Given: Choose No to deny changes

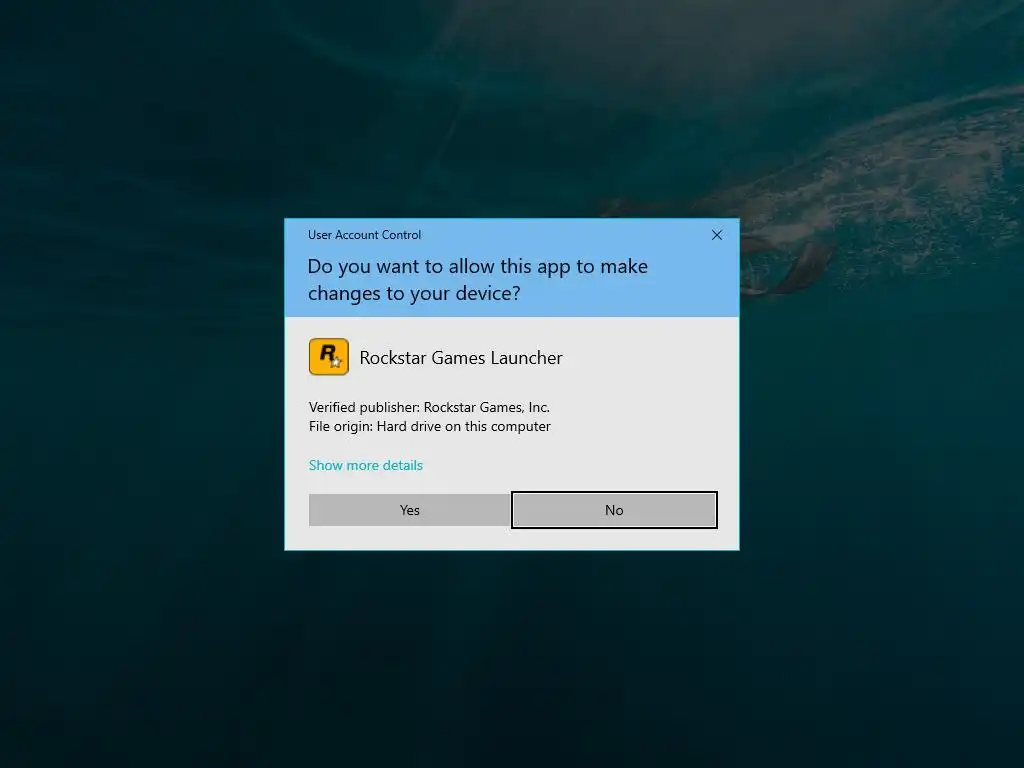Looking at the screenshot, I should 614,510.
